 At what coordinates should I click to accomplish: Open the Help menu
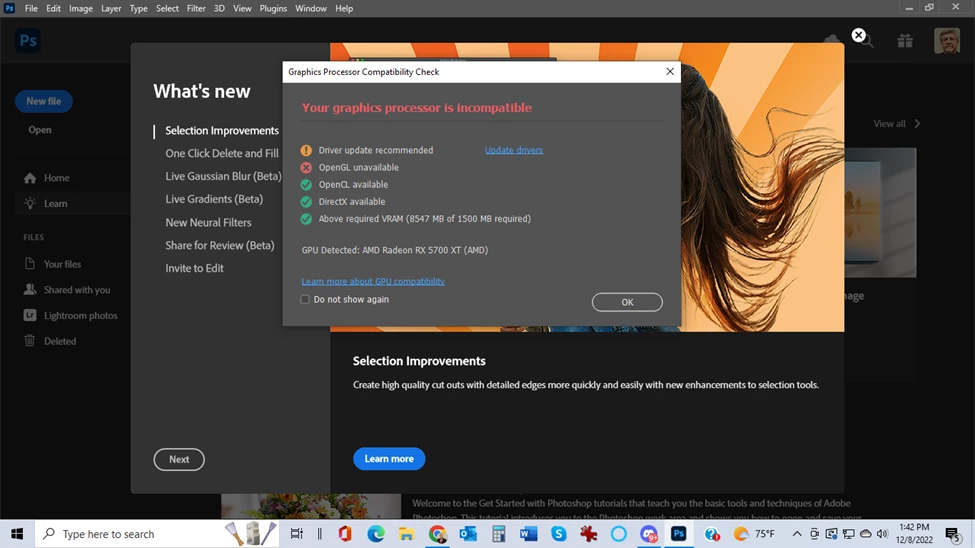click(344, 9)
